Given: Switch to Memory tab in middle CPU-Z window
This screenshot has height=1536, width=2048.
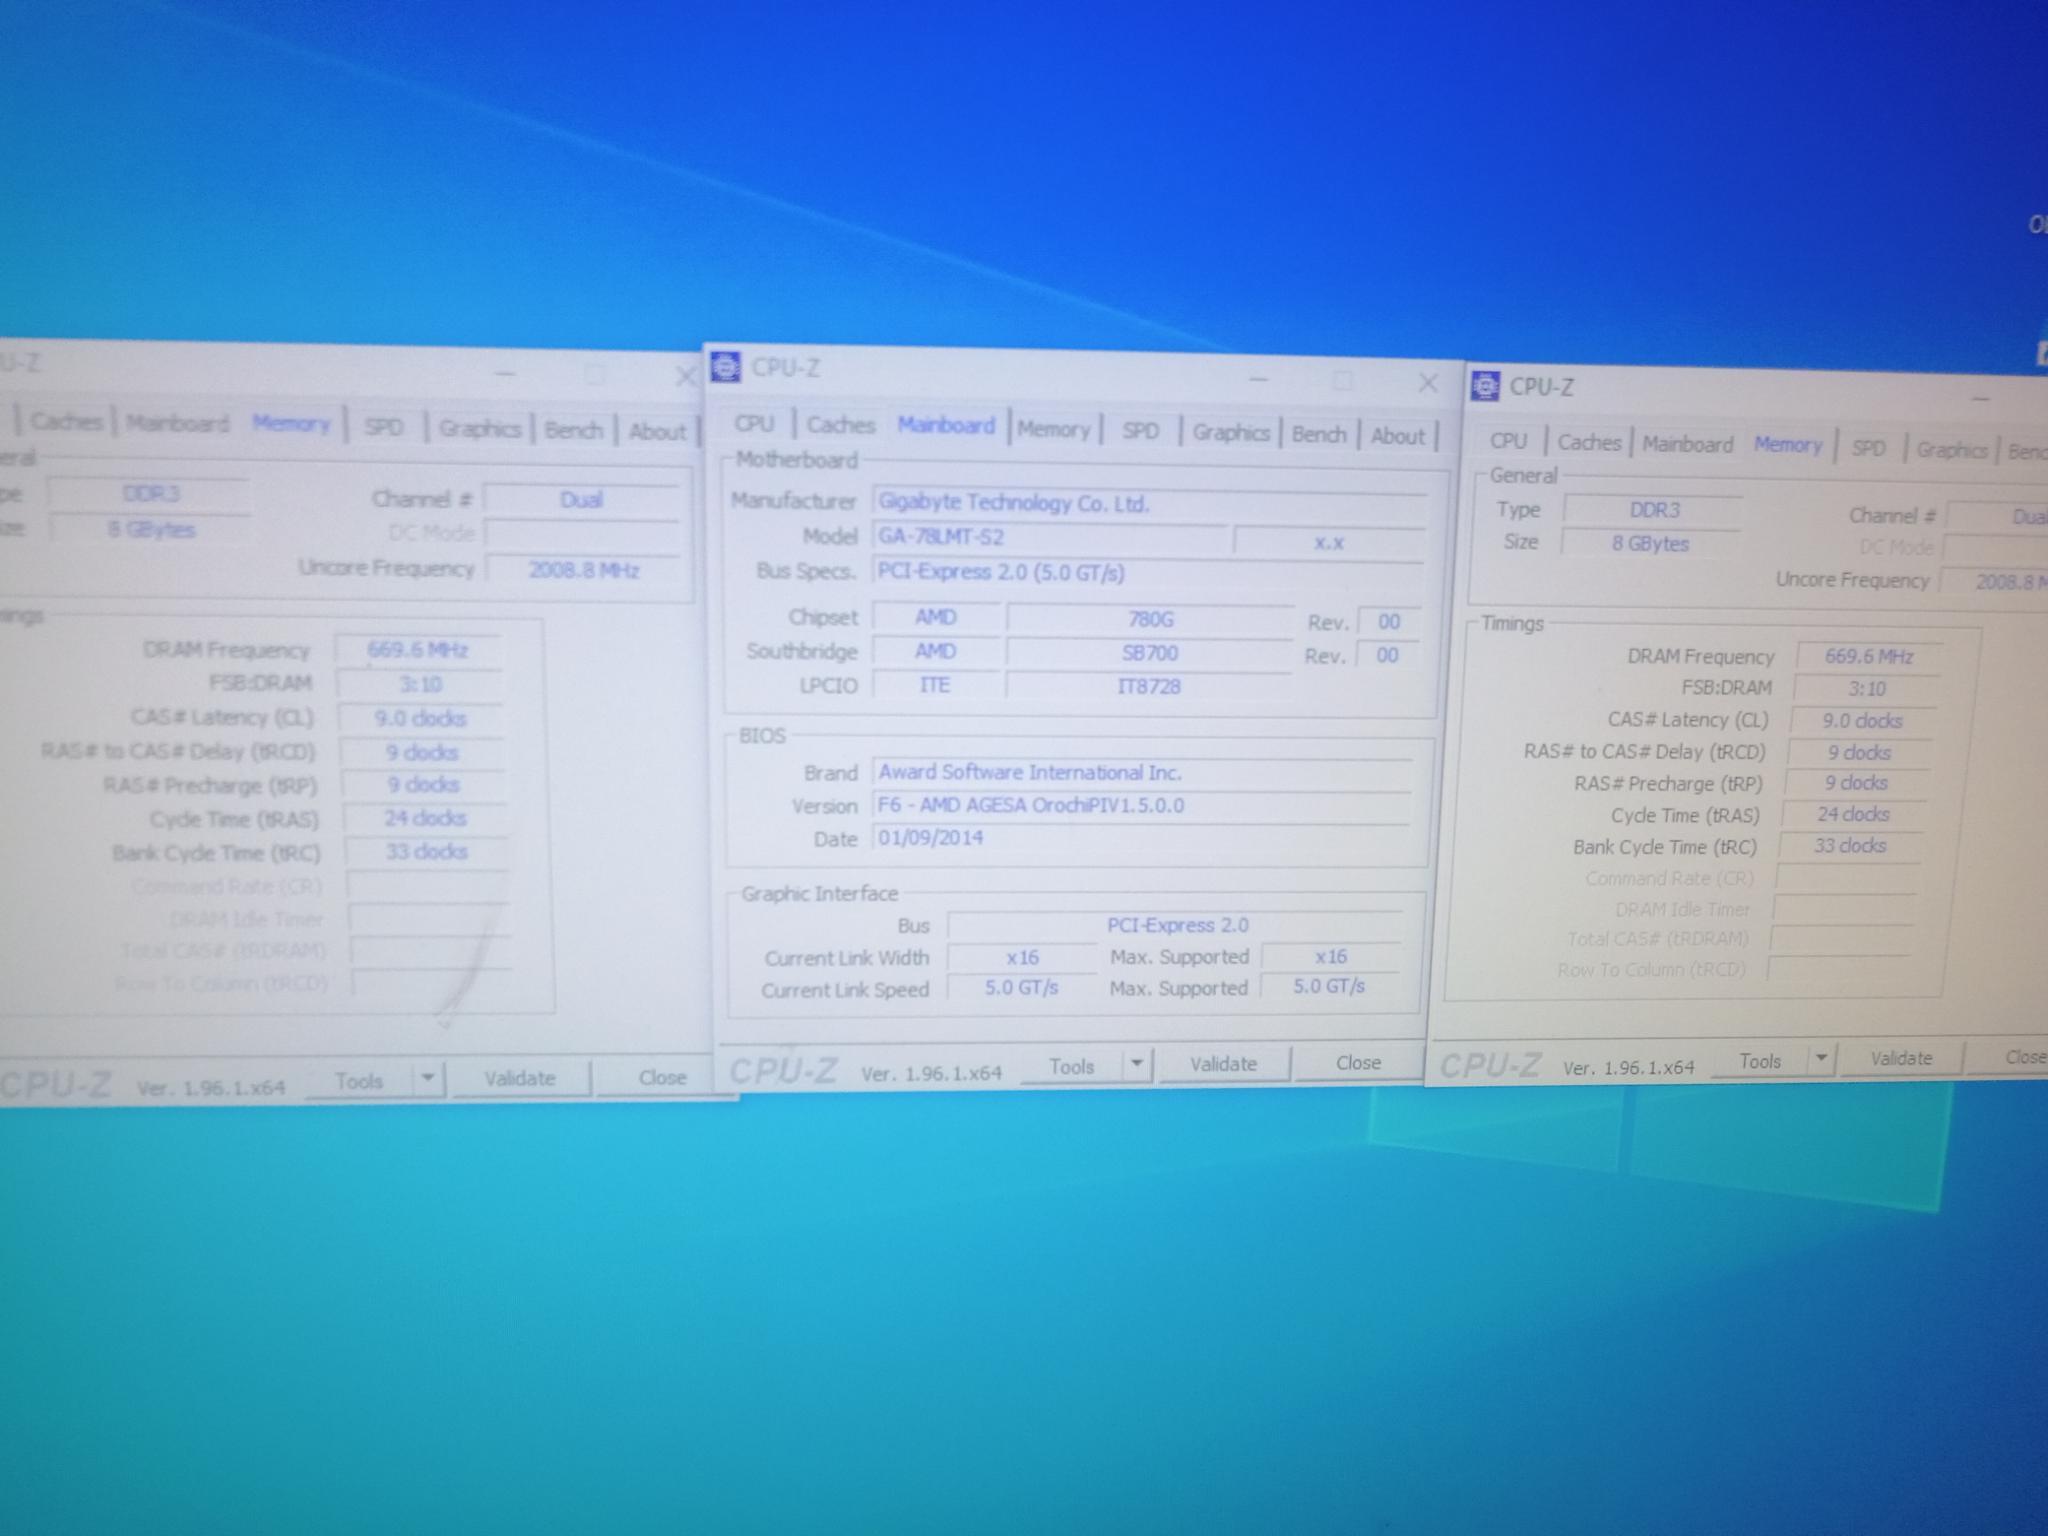Looking at the screenshot, I should tap(1054, 430).
